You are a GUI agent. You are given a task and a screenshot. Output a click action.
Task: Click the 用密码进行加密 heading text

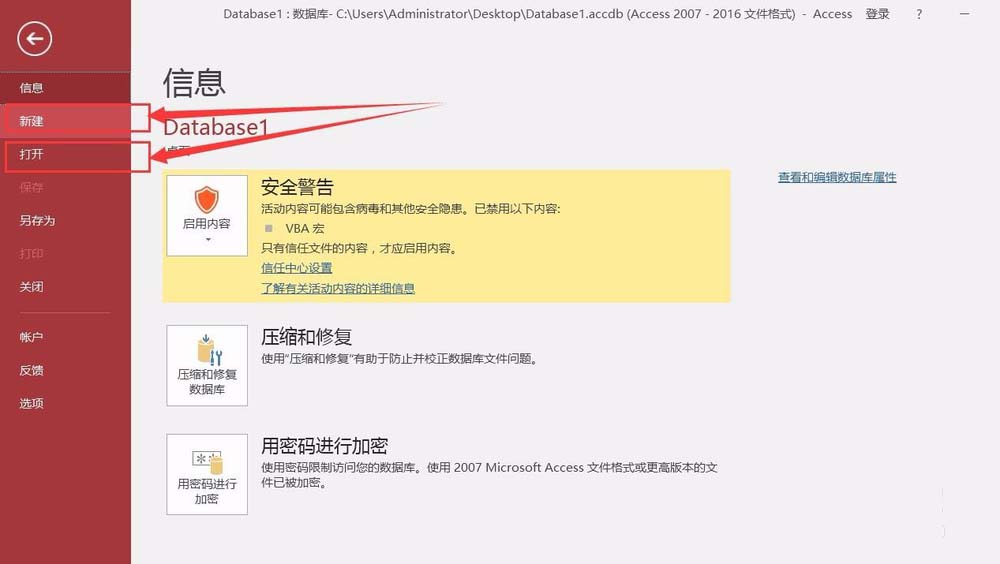tap(324, 445)
